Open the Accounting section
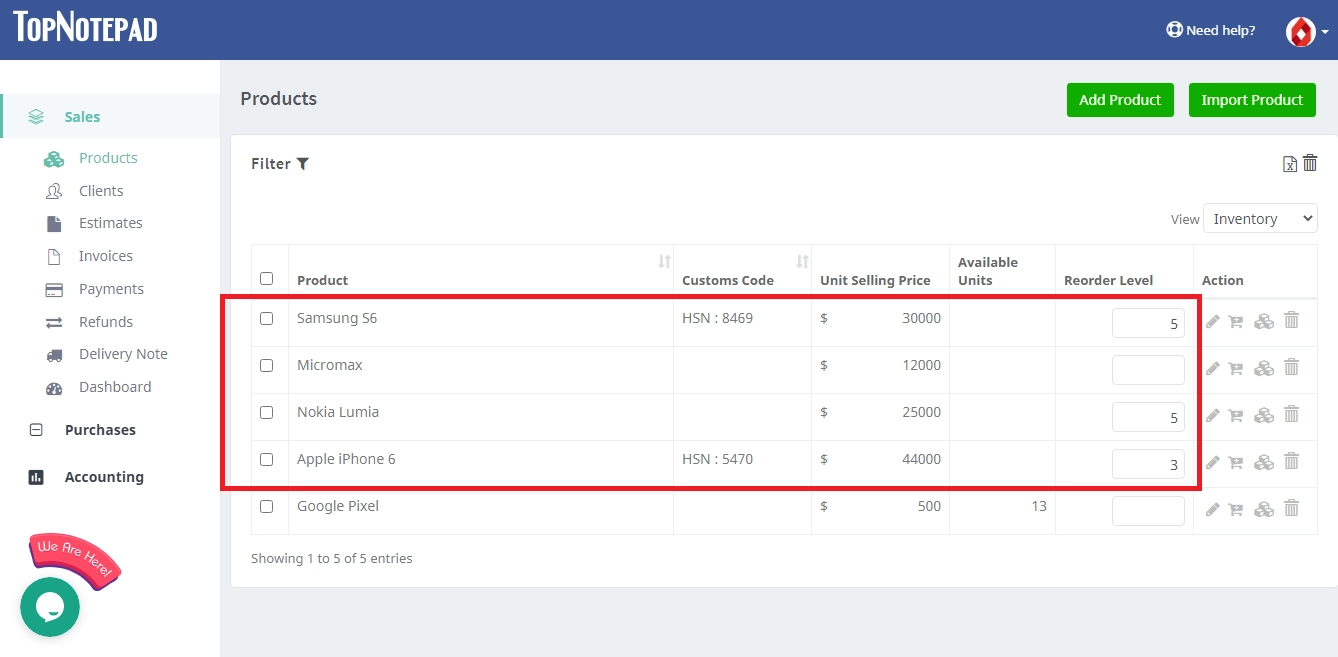Screen dimensions: 1338x657 (104, 476)
